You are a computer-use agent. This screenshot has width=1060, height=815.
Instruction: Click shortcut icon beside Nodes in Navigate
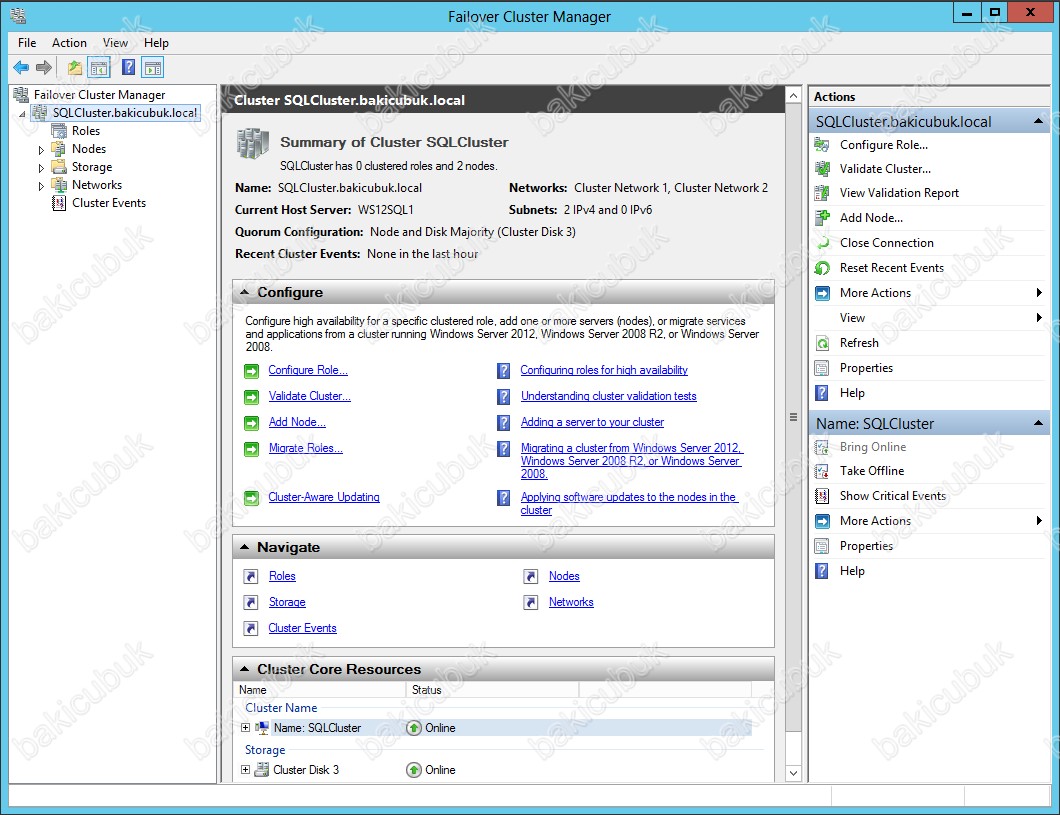pyautogui.click(x=531, y=576)
